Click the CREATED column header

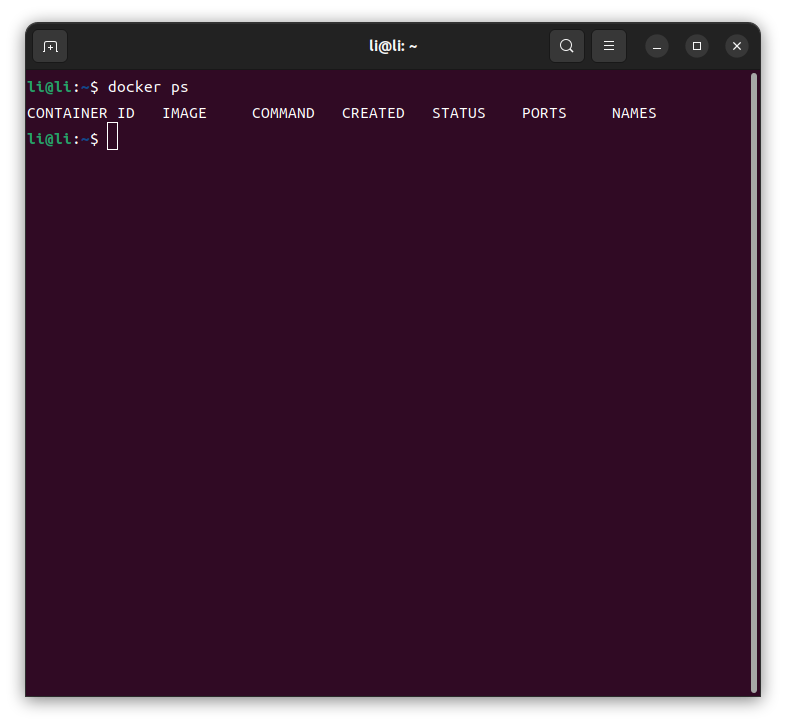click(x=373, y=113)
